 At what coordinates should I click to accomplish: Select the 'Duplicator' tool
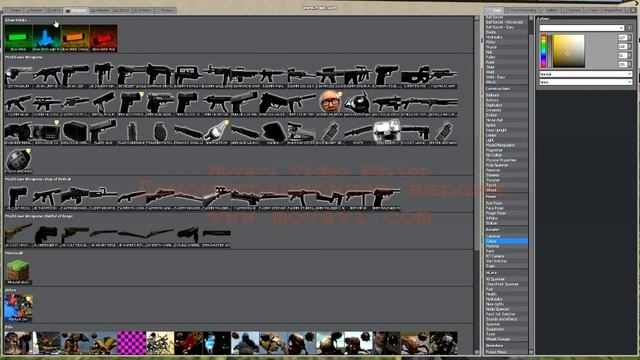[506, 105]
